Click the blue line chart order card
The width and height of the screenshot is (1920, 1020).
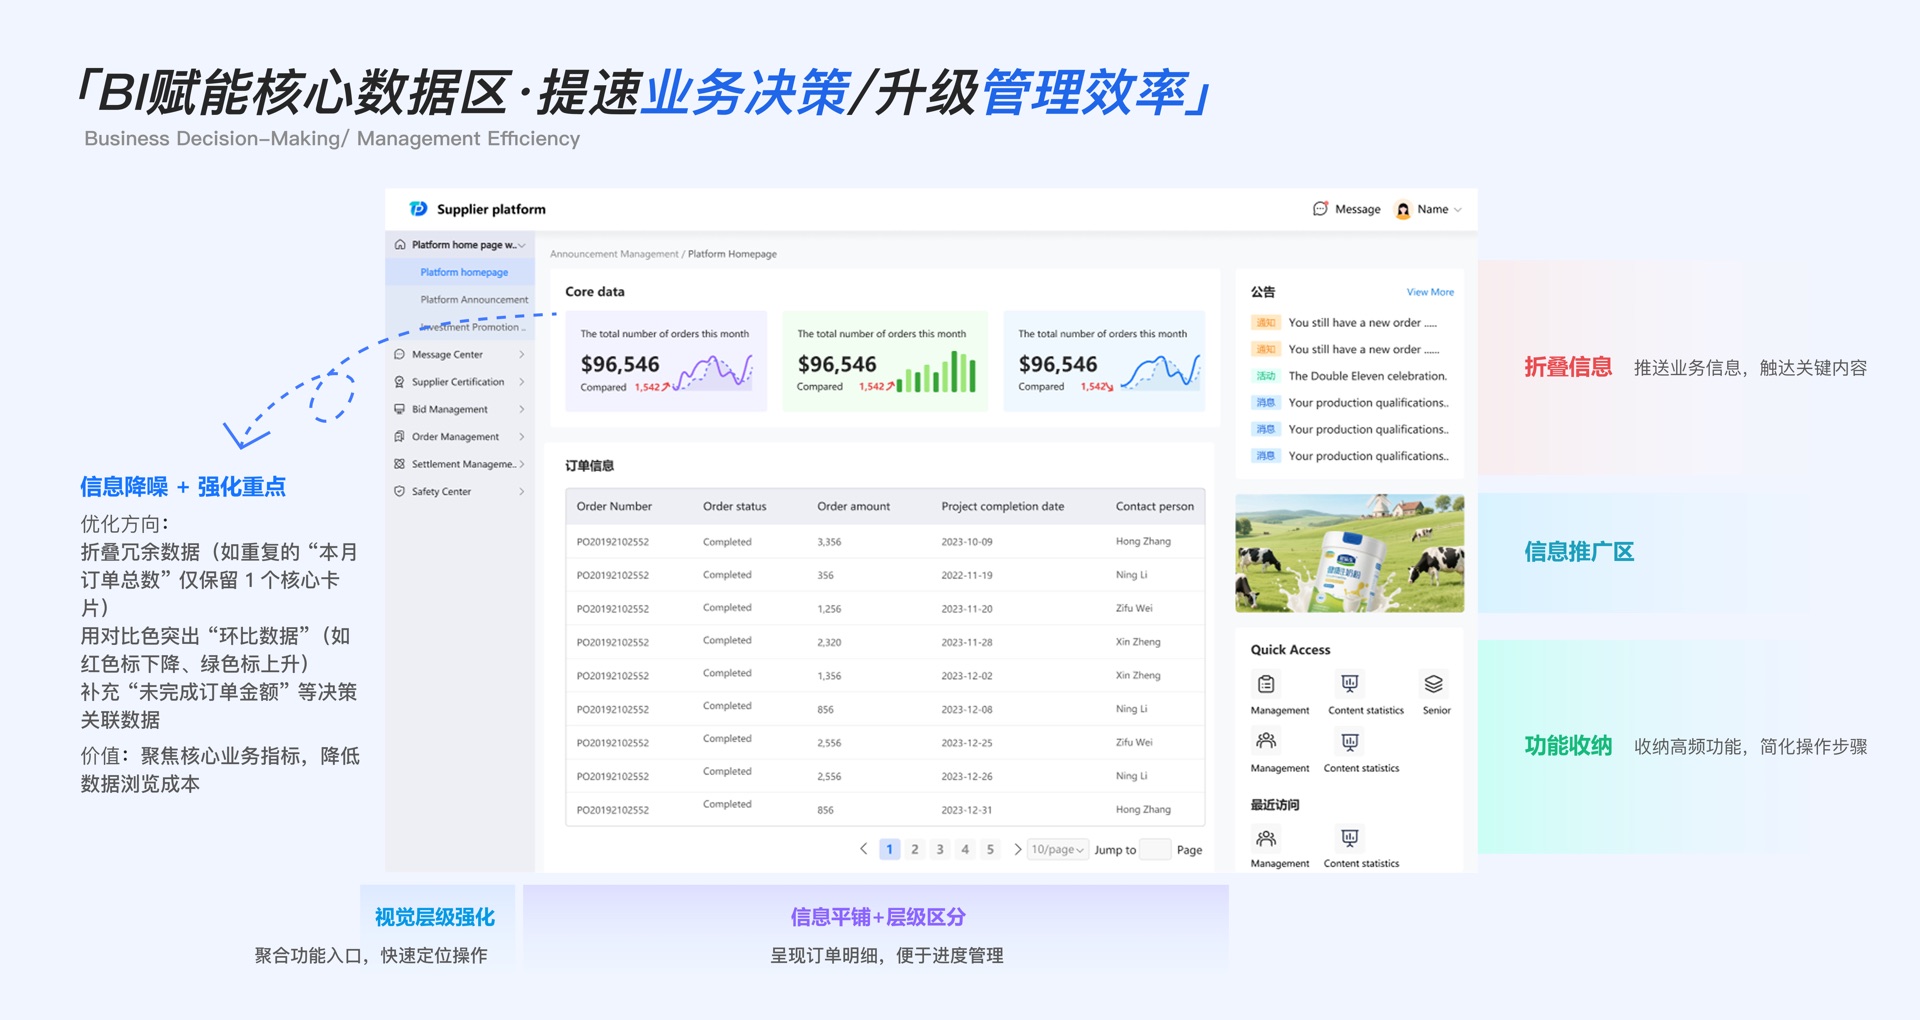click(x=1104, y=361)
